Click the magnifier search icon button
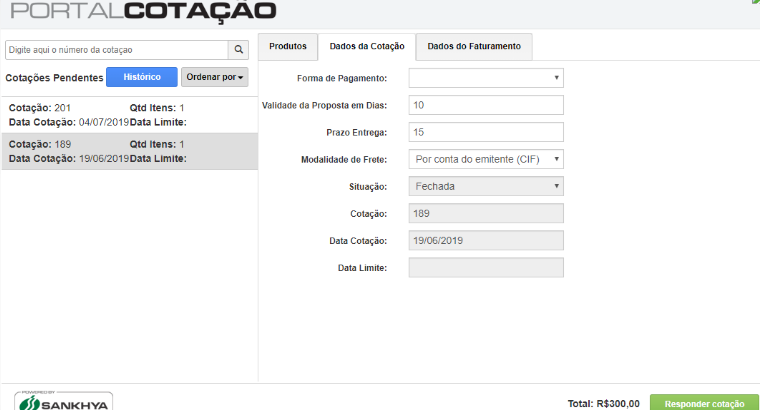 tap(238, 49)
